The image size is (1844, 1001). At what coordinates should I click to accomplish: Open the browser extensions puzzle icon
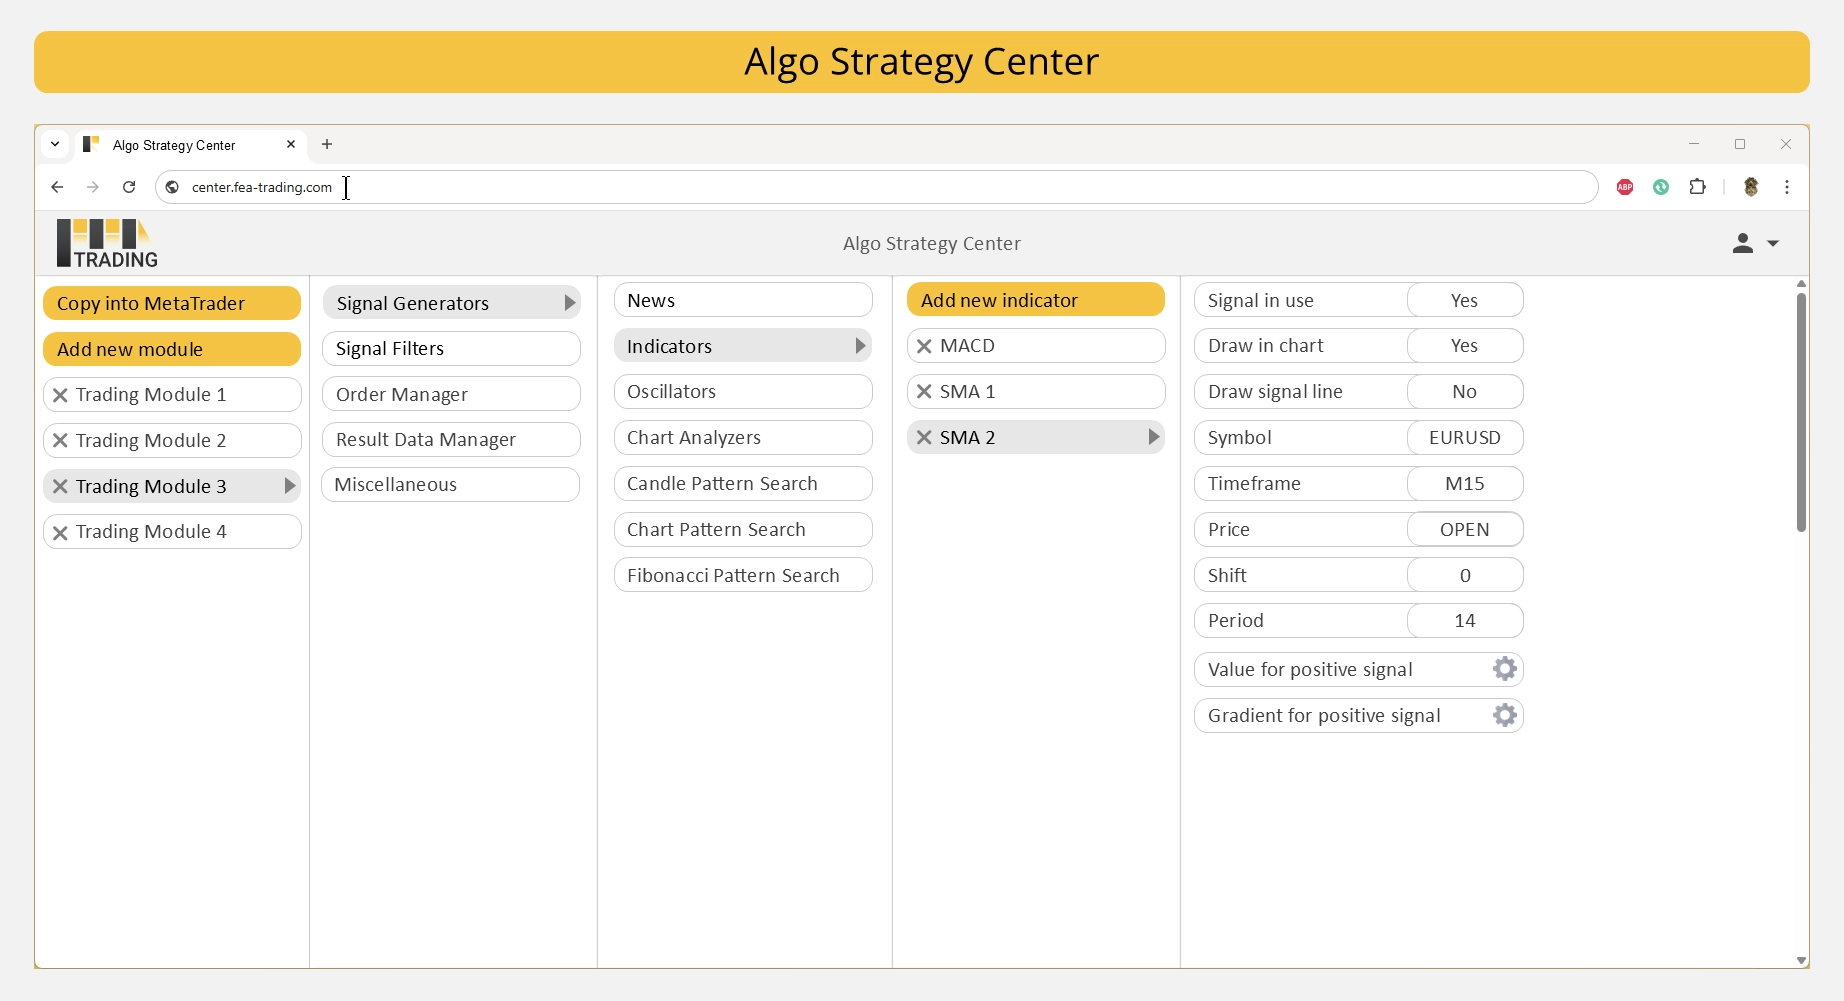pos(1697,187)
